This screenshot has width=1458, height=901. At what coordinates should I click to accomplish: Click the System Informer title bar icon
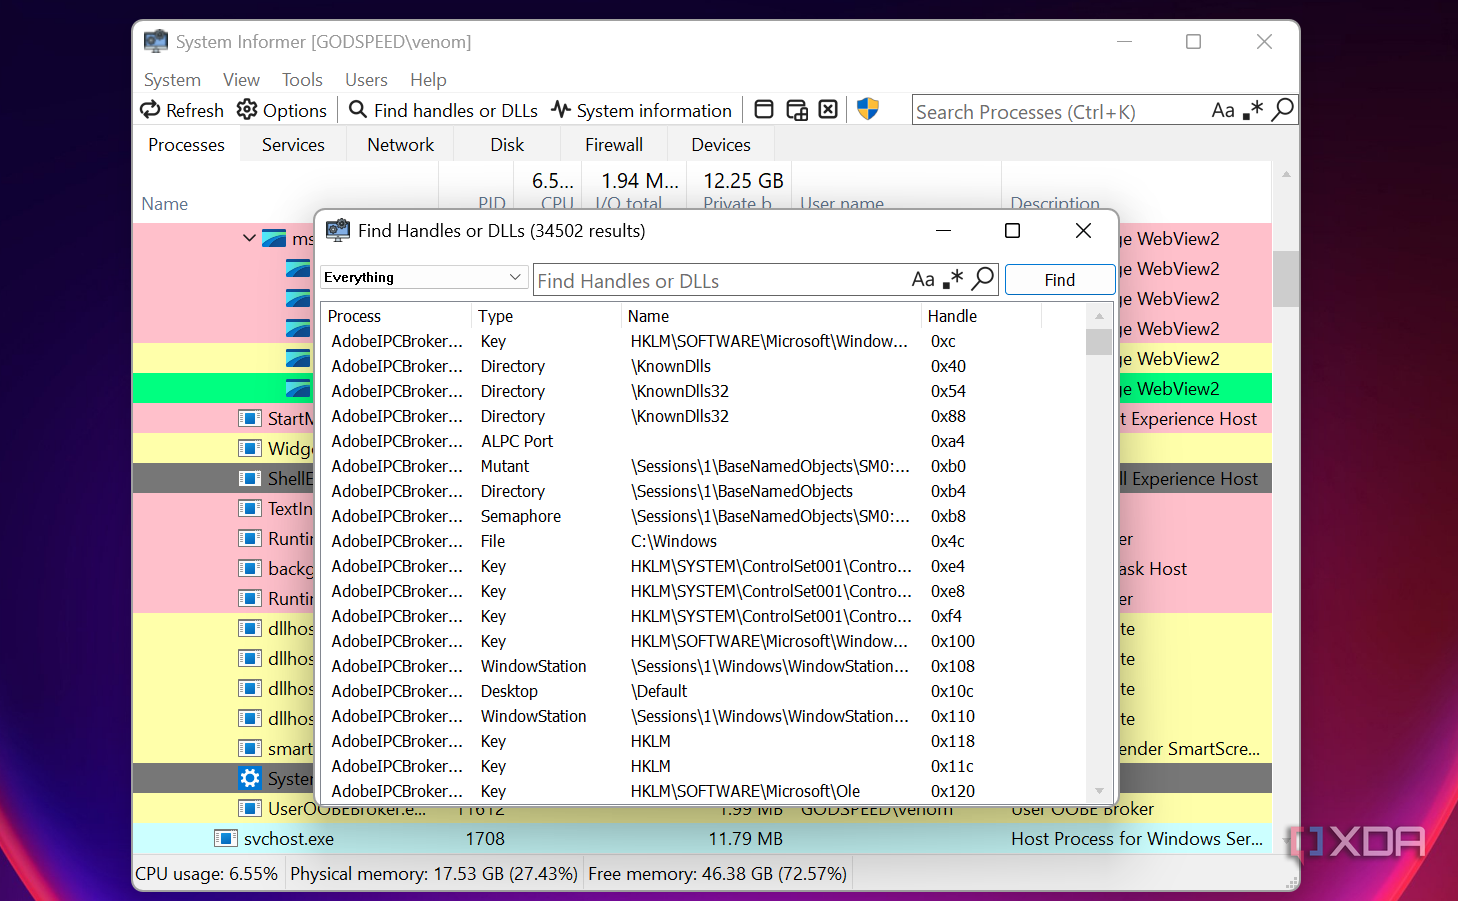tap(156, 41)
